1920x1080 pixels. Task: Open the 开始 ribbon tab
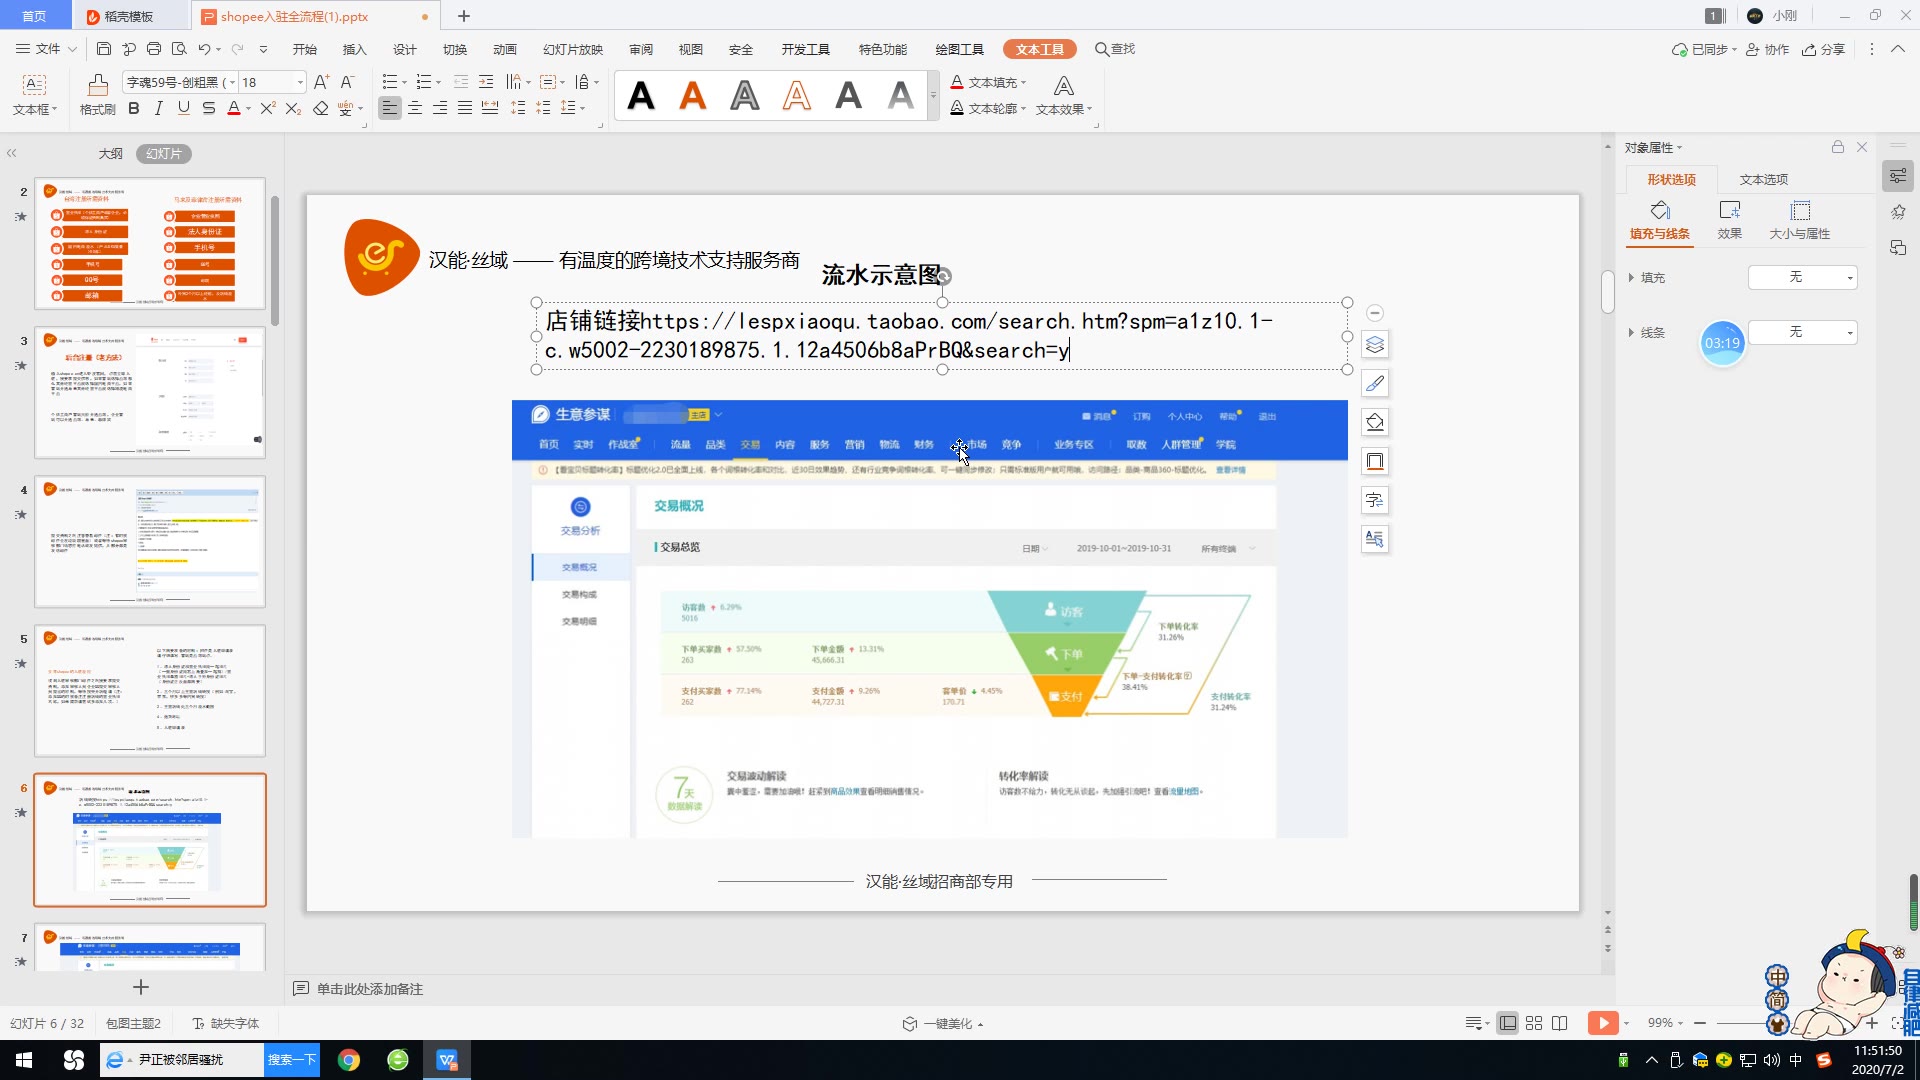[x=305, y=49]
